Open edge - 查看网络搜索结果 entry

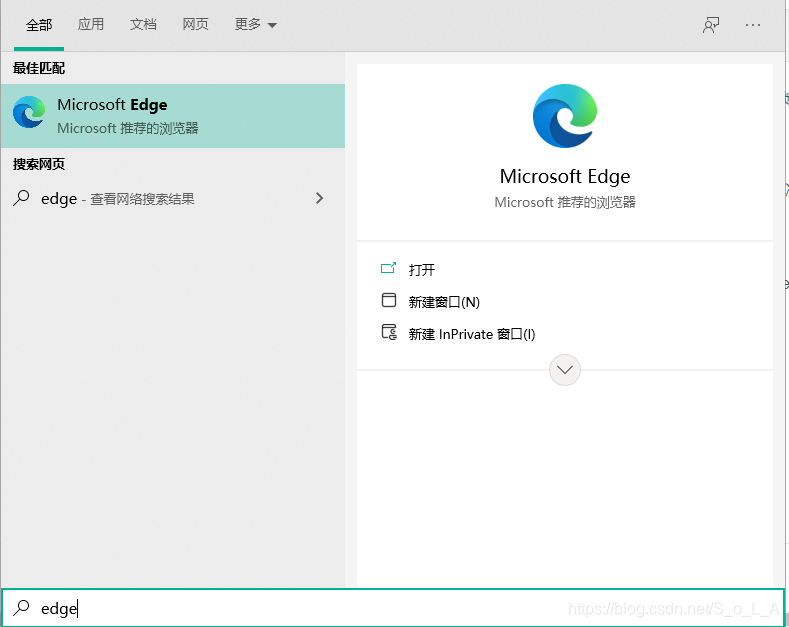click(173, 199)
